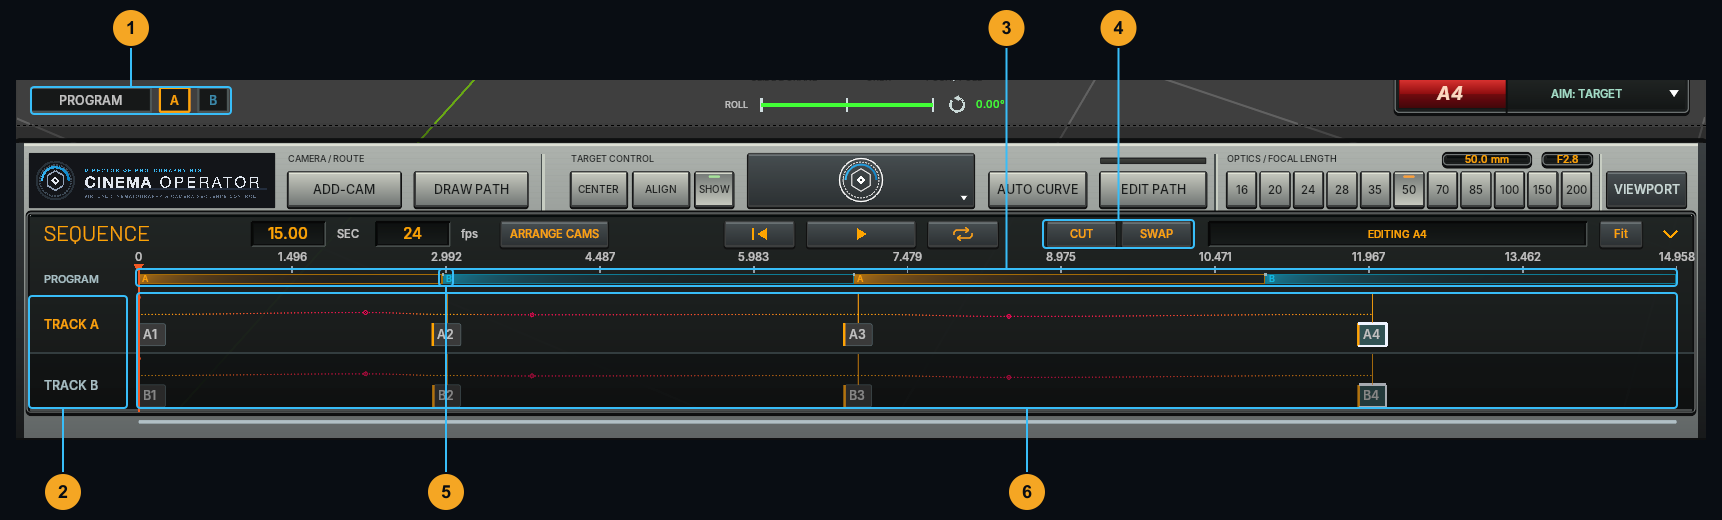This screenshot has width=1722, height=520.
Task: Edit sequence duration 15.00 field
Action: (x=288, y=233)
